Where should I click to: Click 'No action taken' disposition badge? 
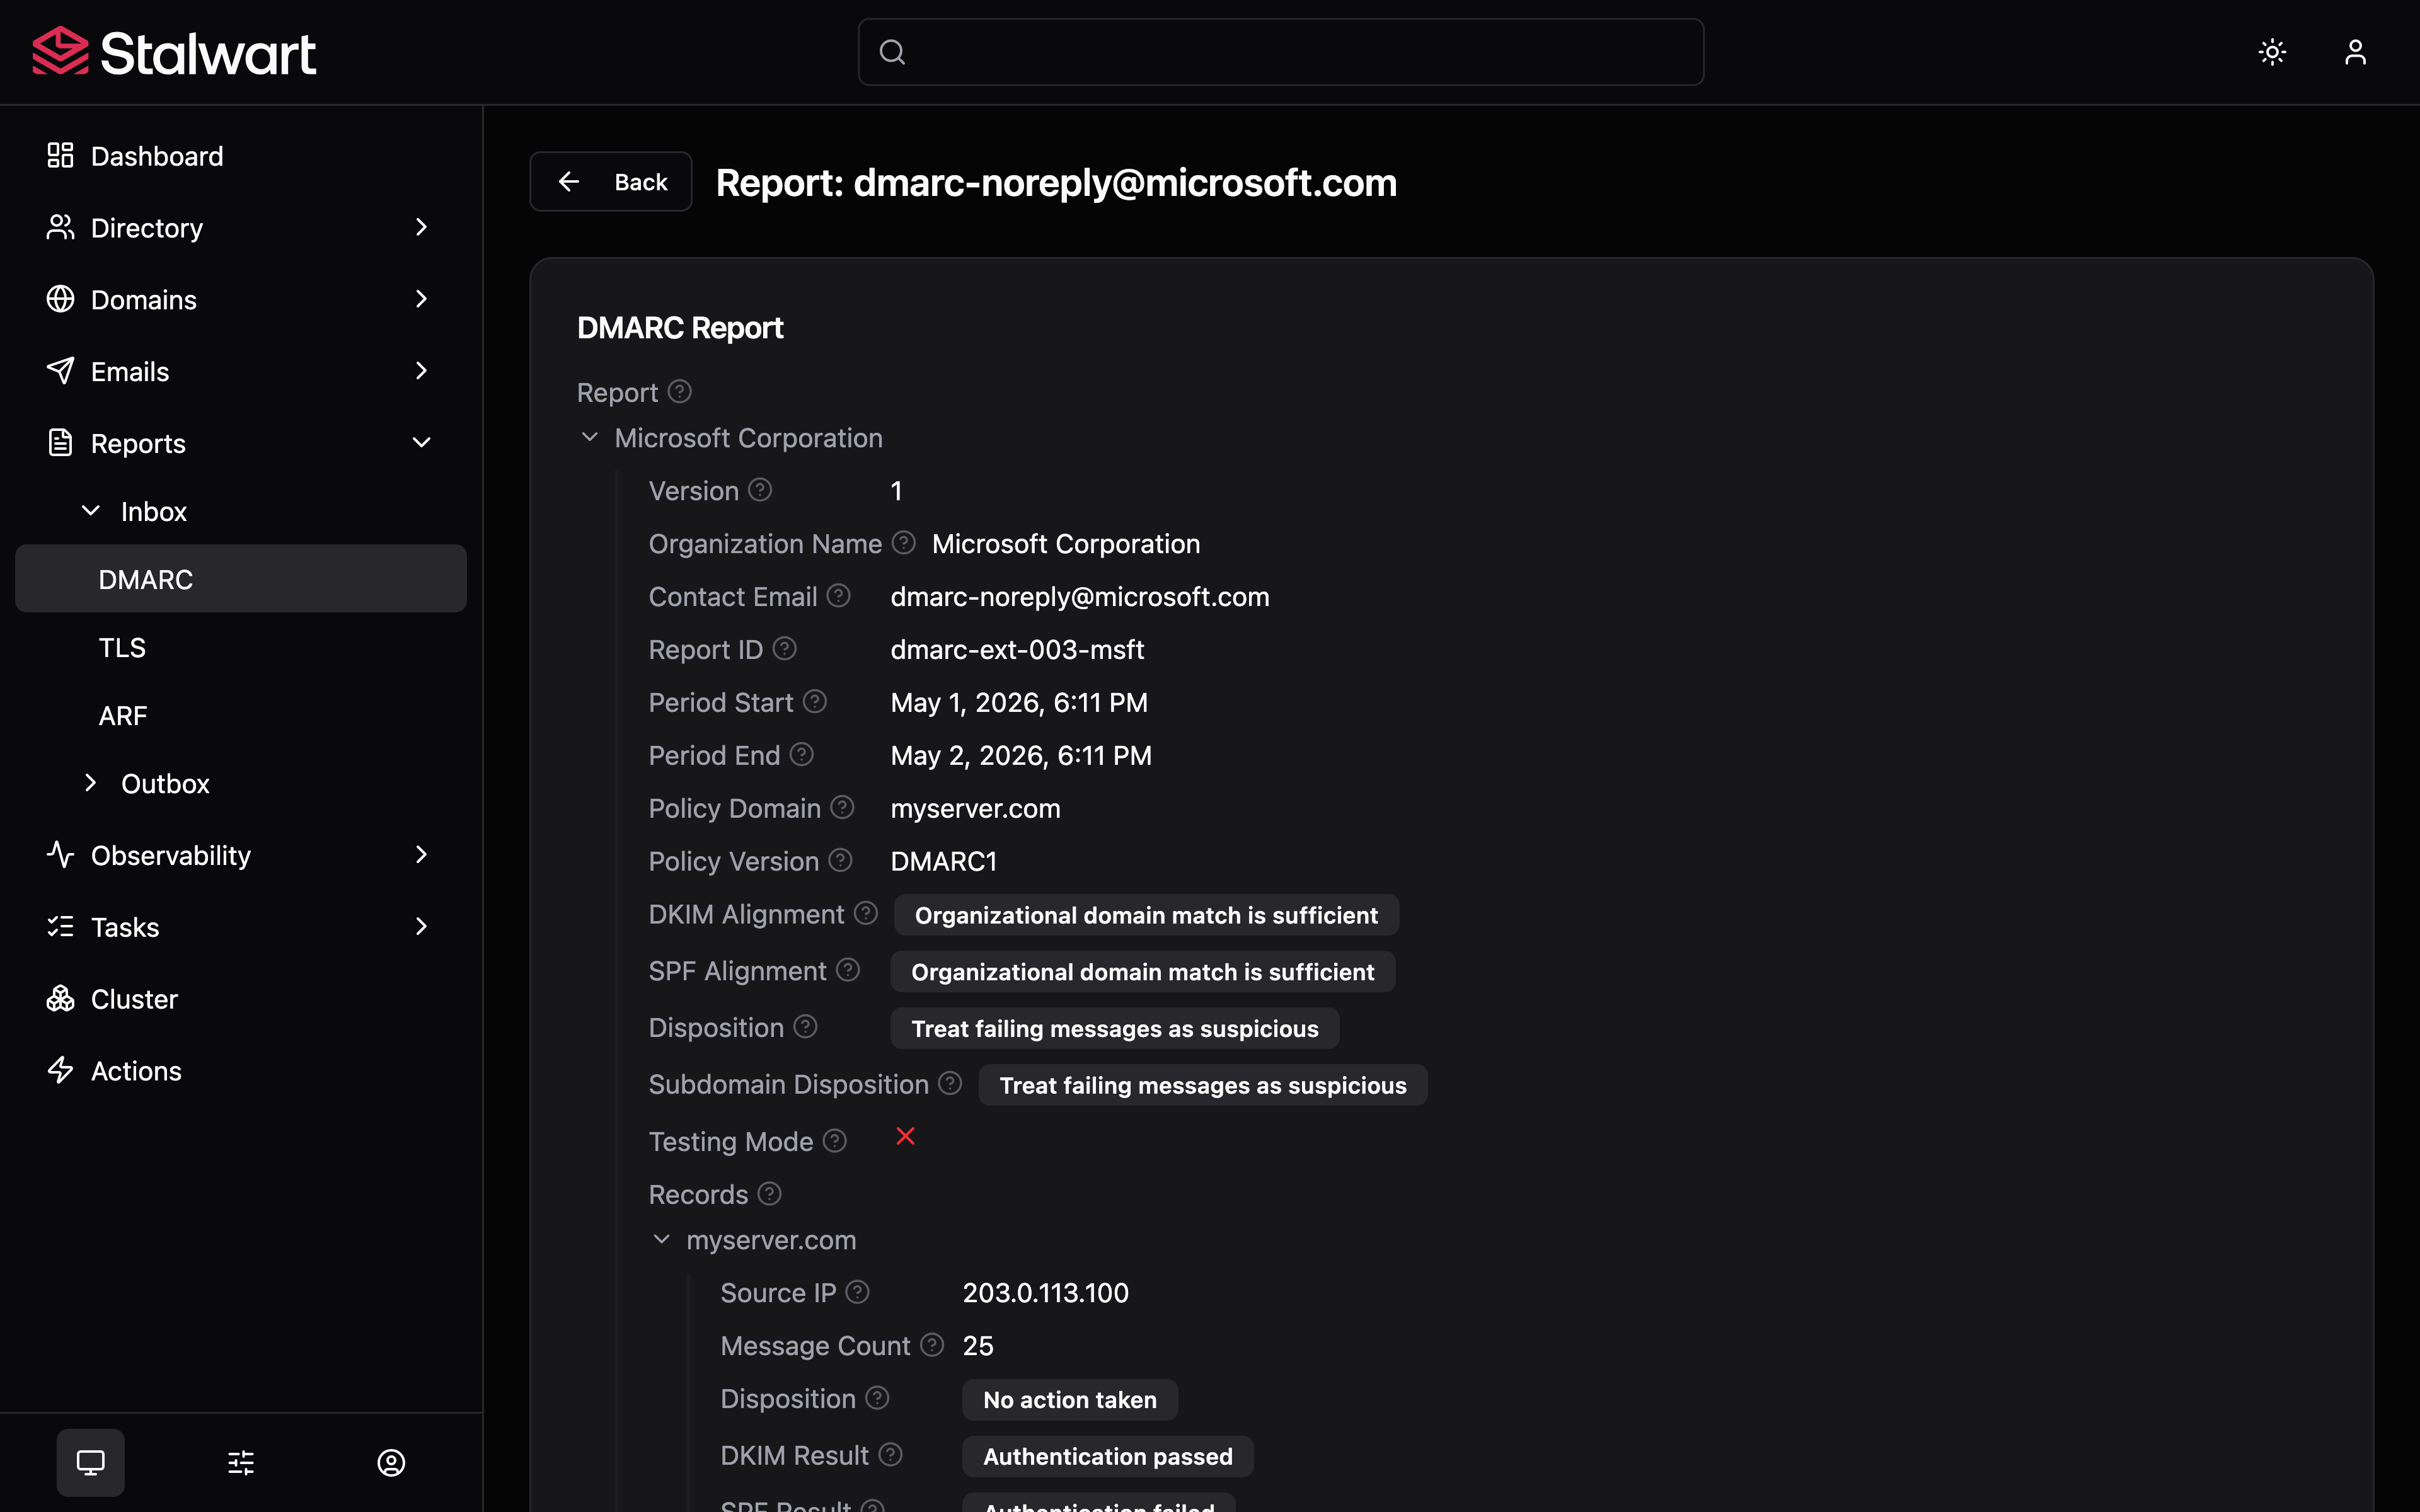point(1070,1400)
